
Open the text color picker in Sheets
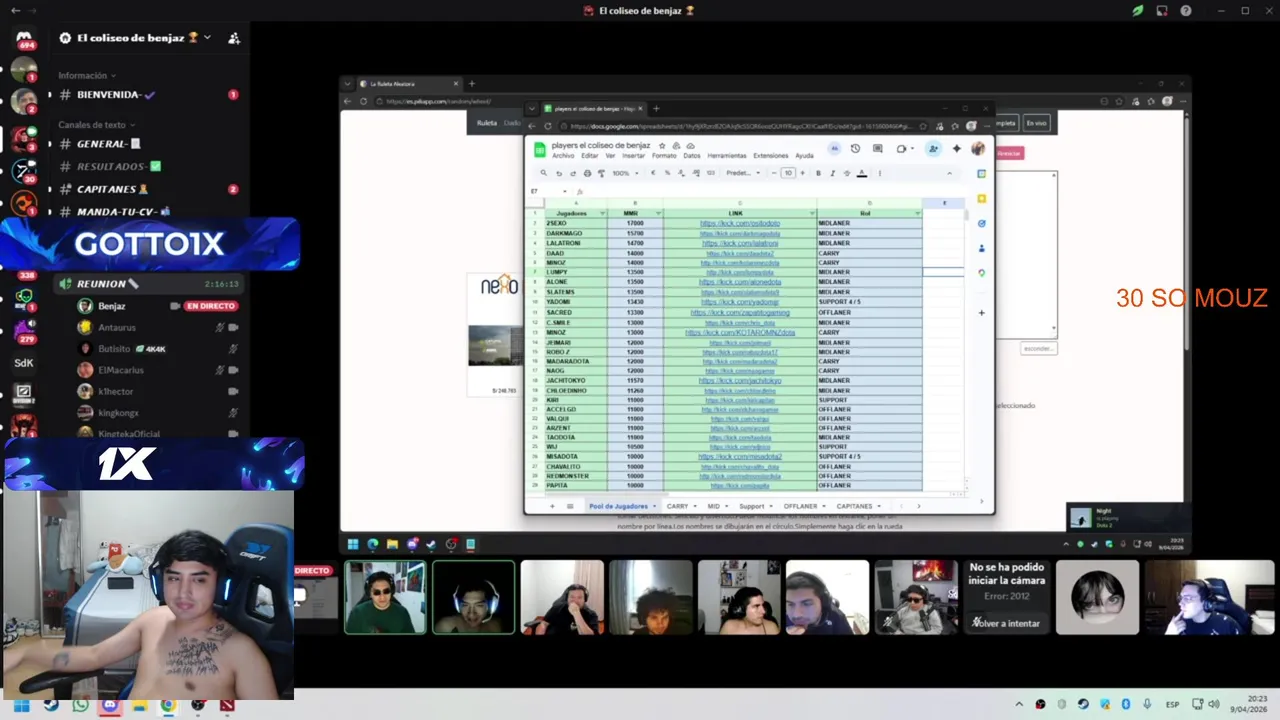point(862,173)
